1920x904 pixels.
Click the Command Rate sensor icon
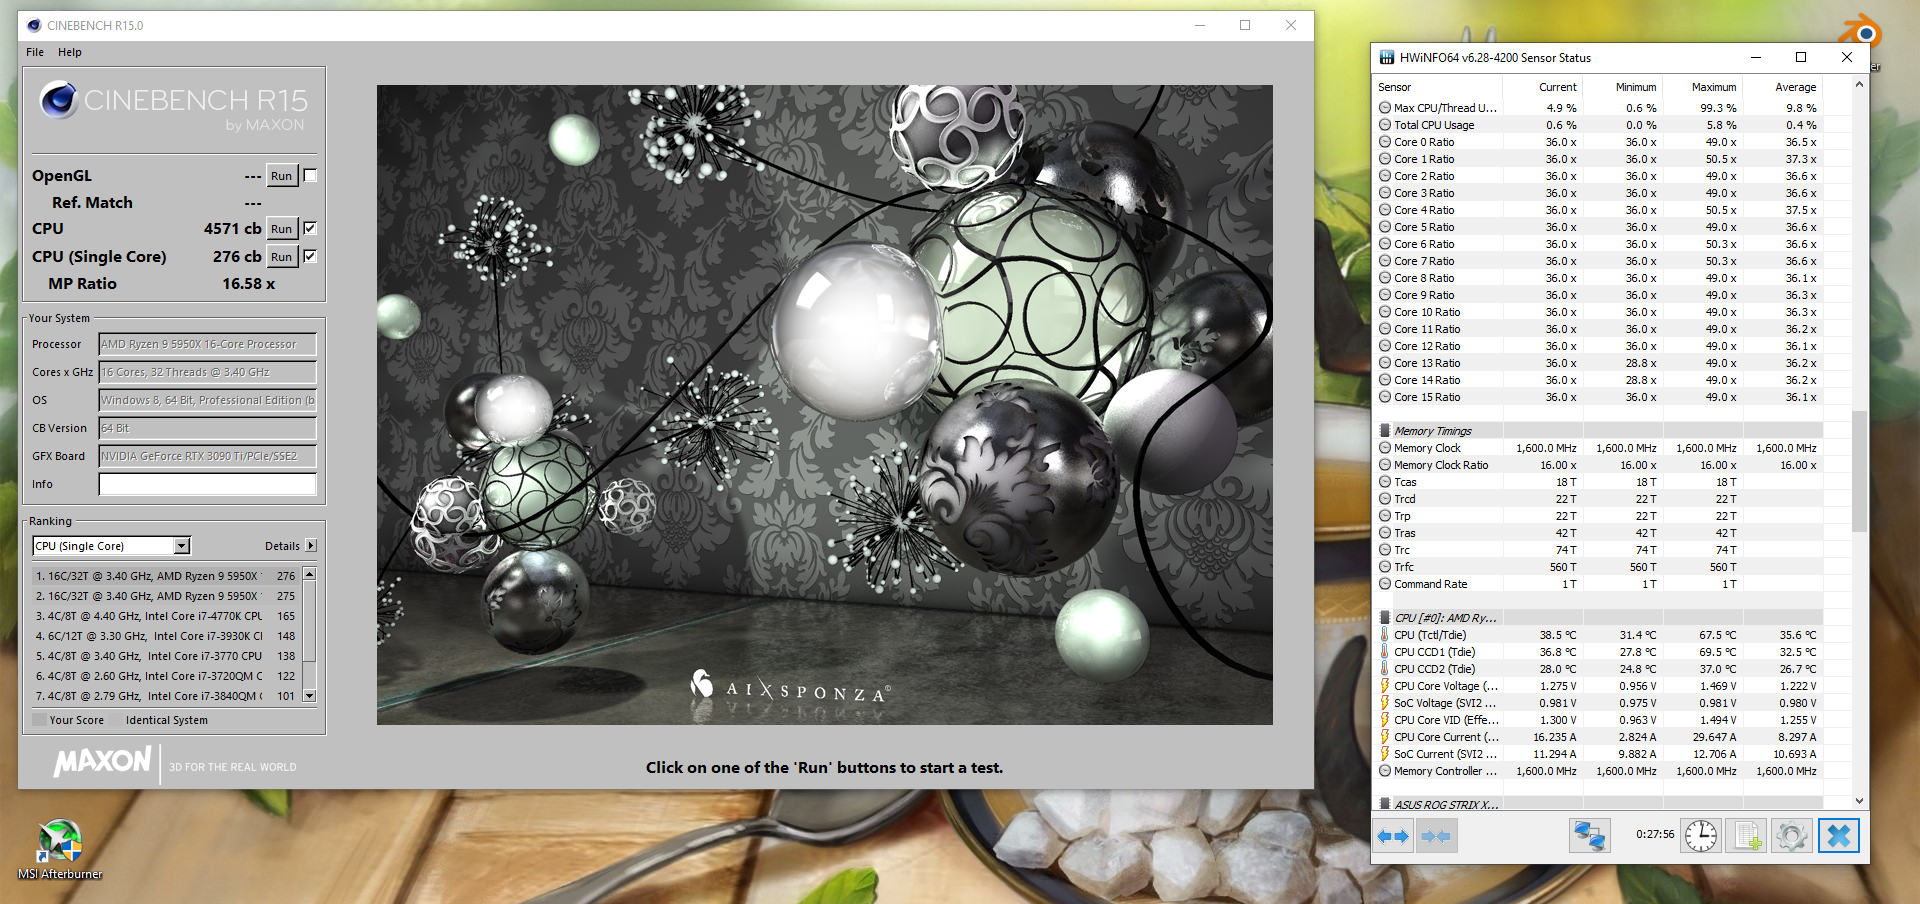pos(1385,584)
